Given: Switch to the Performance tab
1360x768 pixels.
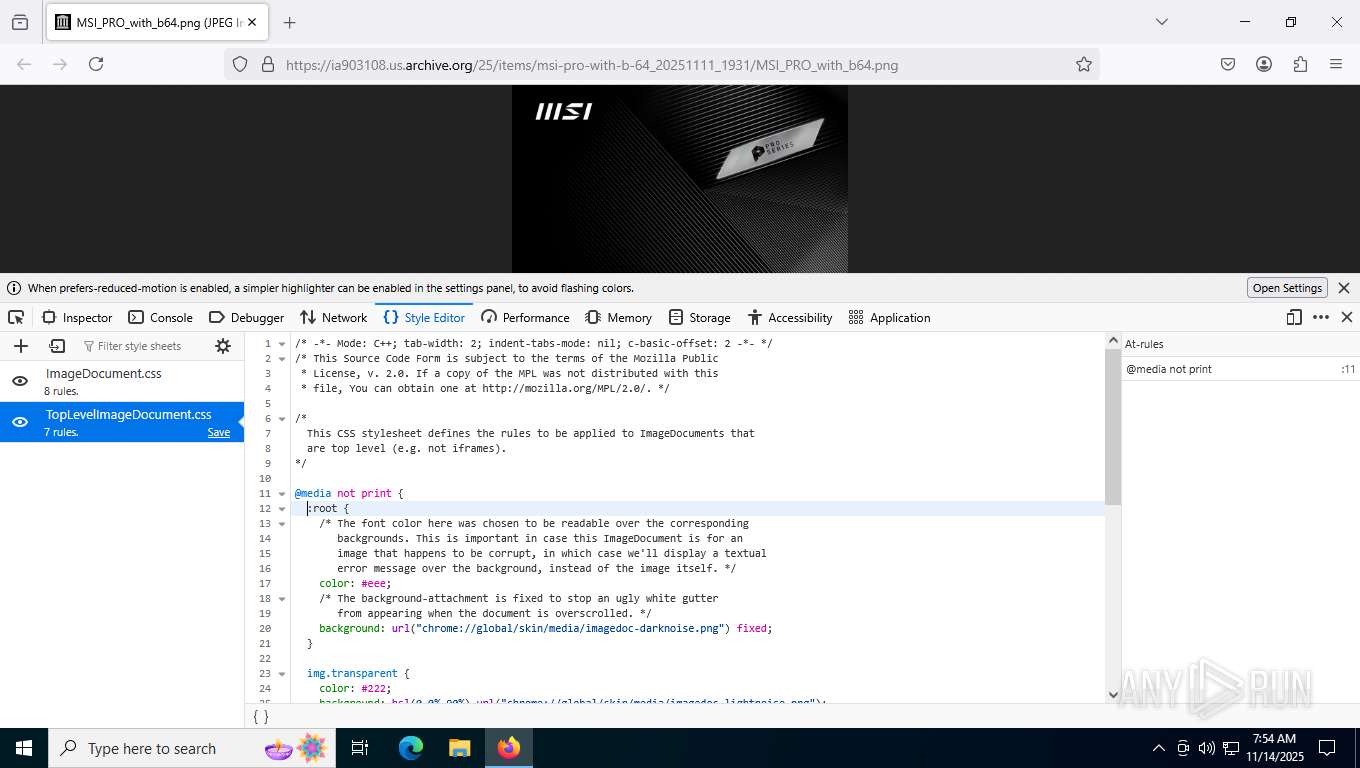Looking at the screenshot, I should click(x=525, y=317).
